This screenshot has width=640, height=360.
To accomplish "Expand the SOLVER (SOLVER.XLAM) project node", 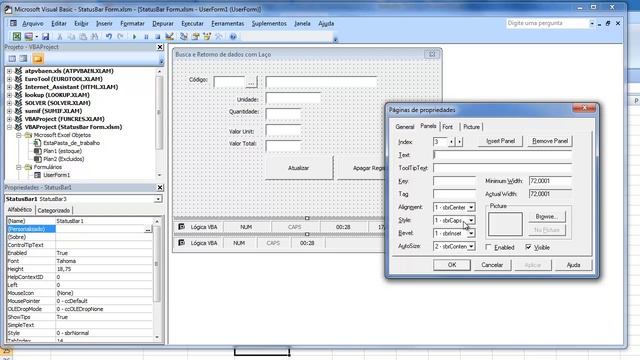I will pyautogui.click(x=9, y=103).
